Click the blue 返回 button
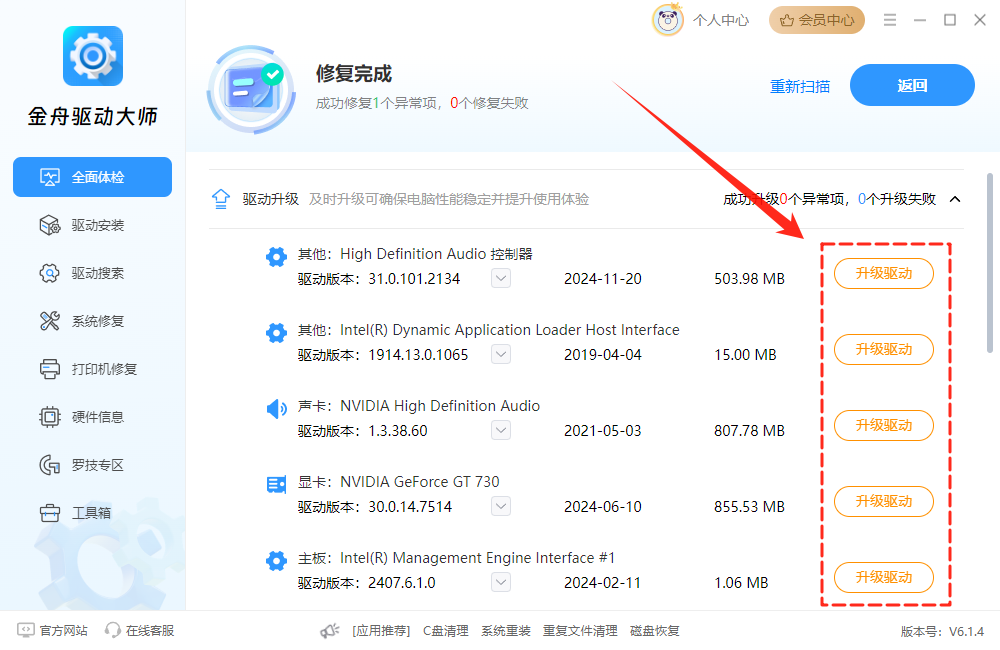 pos(912,85)
